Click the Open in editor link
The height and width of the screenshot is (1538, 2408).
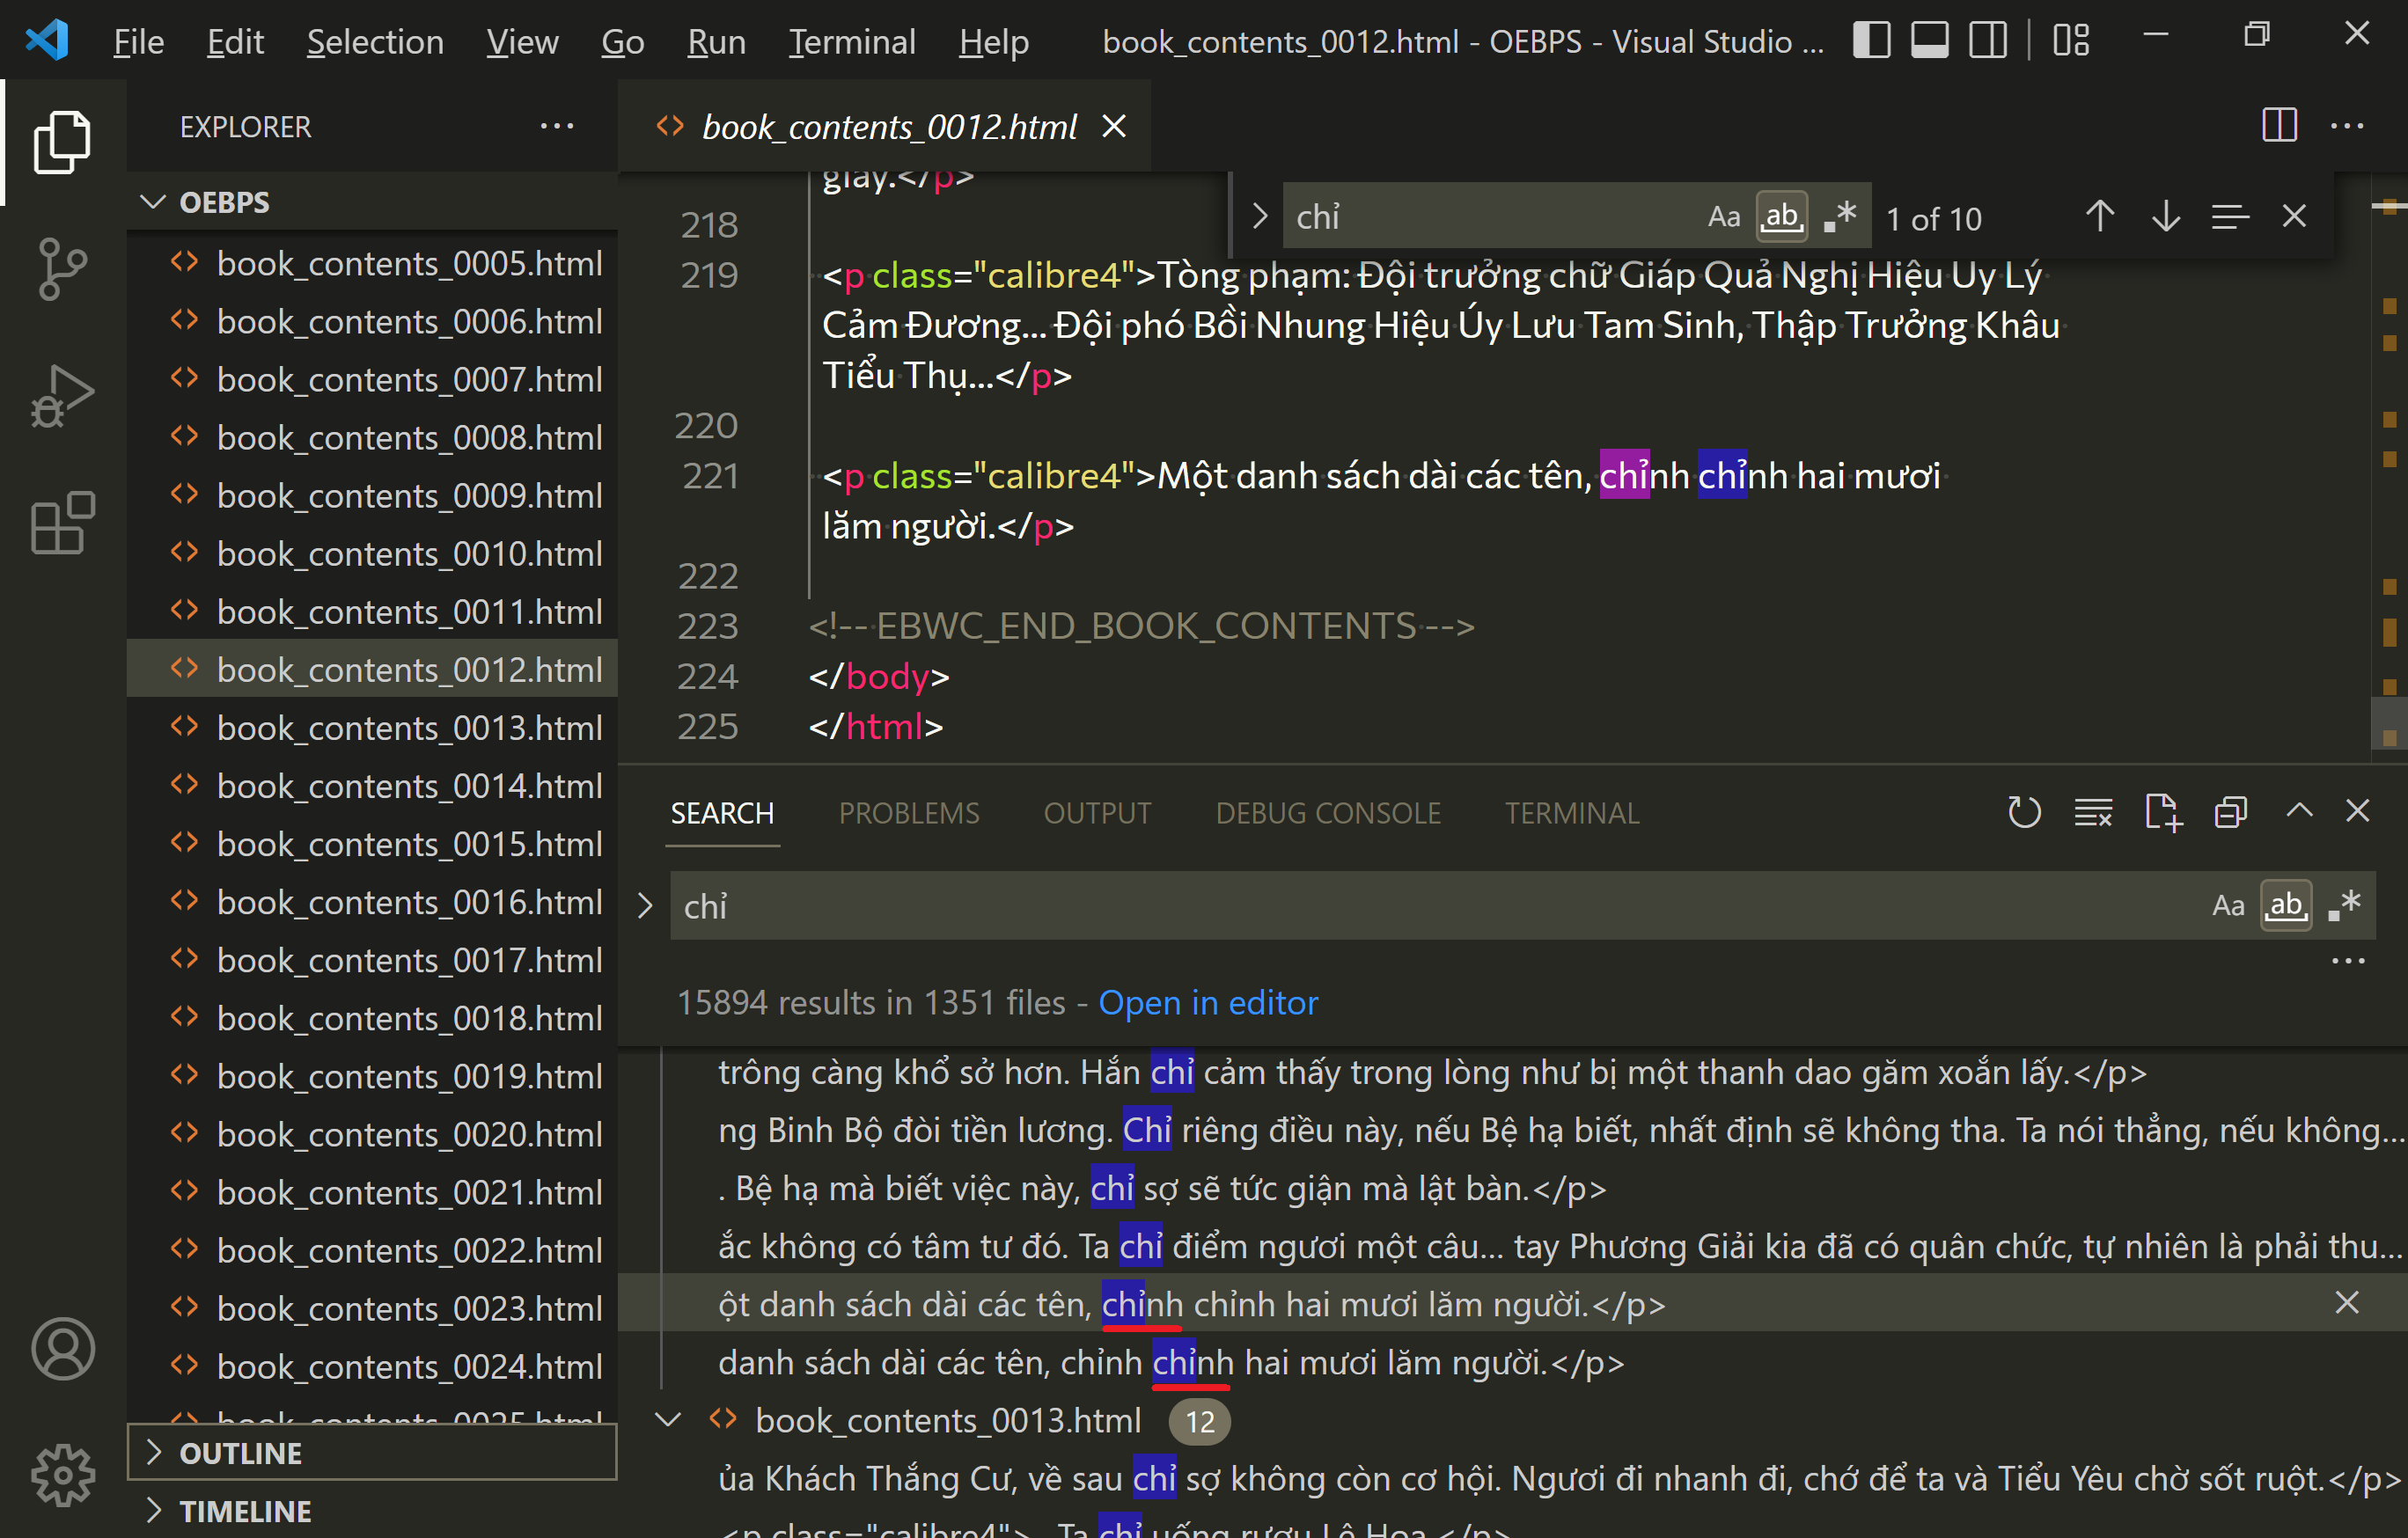[x=1208, y=1002]
